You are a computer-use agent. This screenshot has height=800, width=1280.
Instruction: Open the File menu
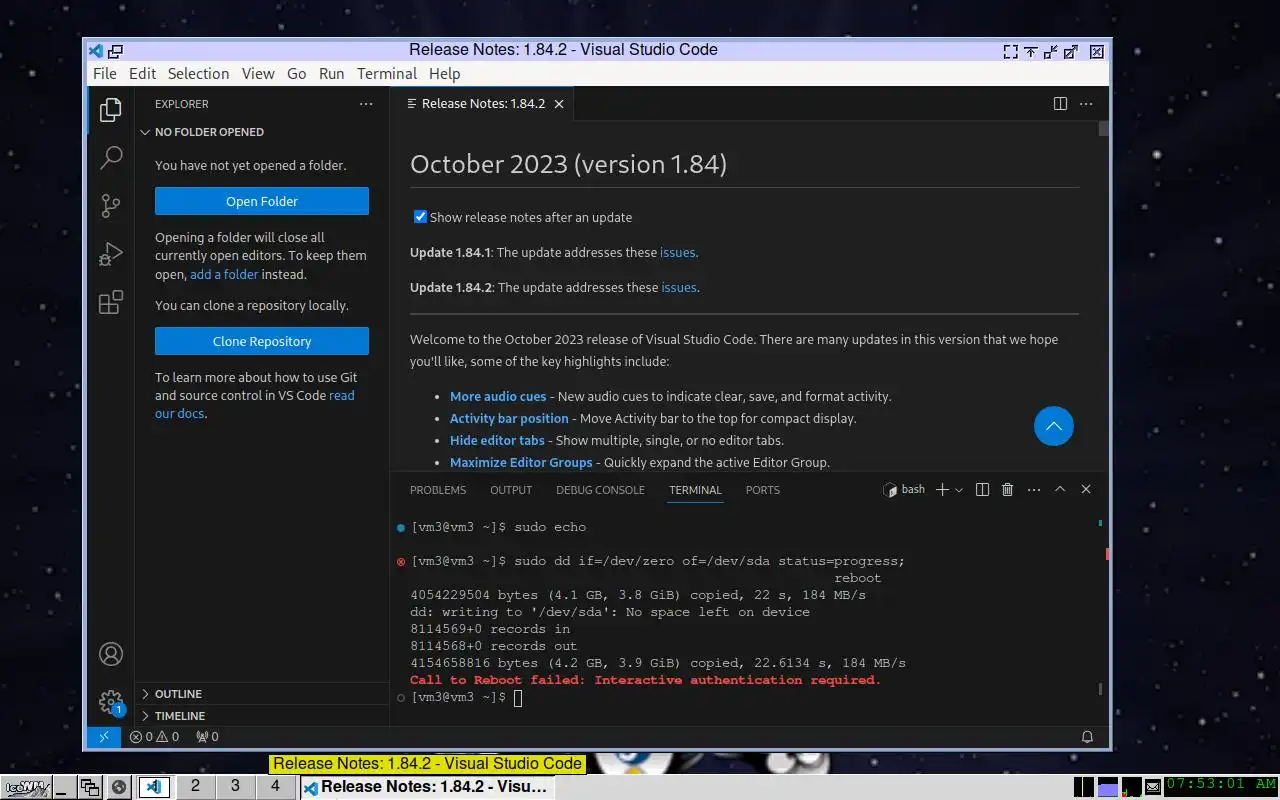(105, 74)
